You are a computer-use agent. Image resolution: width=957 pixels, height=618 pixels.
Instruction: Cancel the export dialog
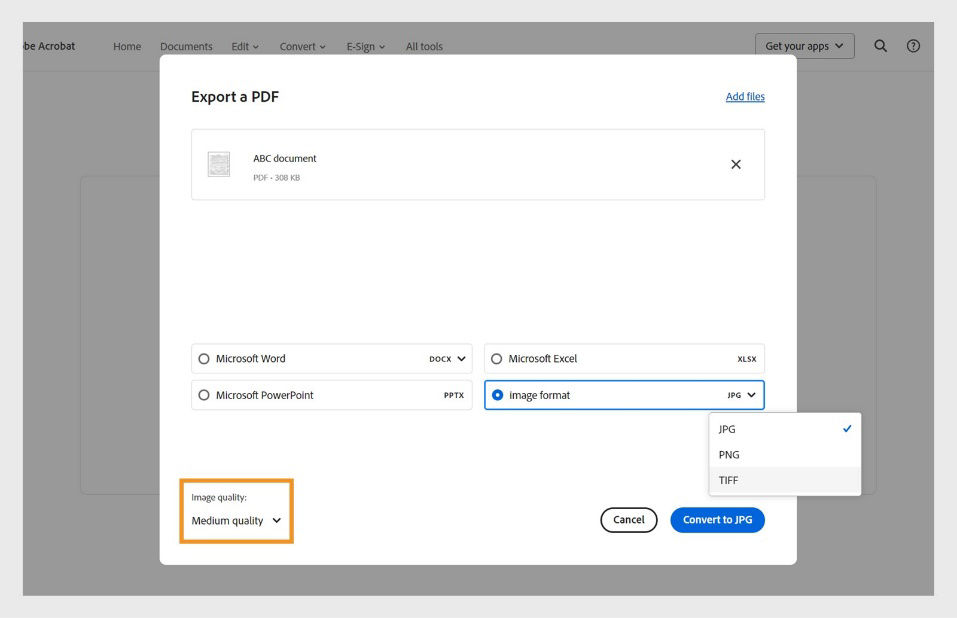(628, 520)
